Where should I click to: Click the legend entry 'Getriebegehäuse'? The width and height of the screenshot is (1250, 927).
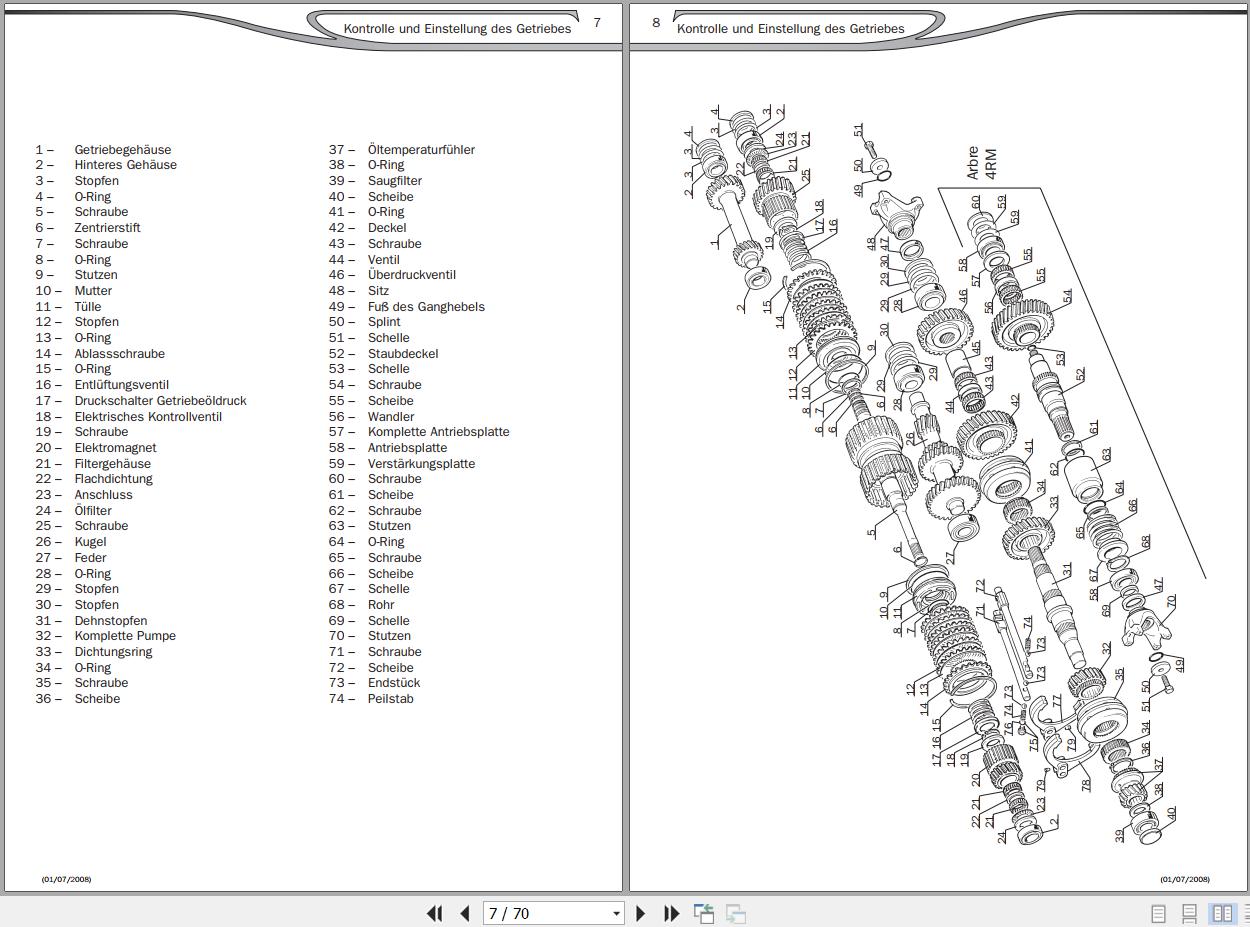[123, 150]
